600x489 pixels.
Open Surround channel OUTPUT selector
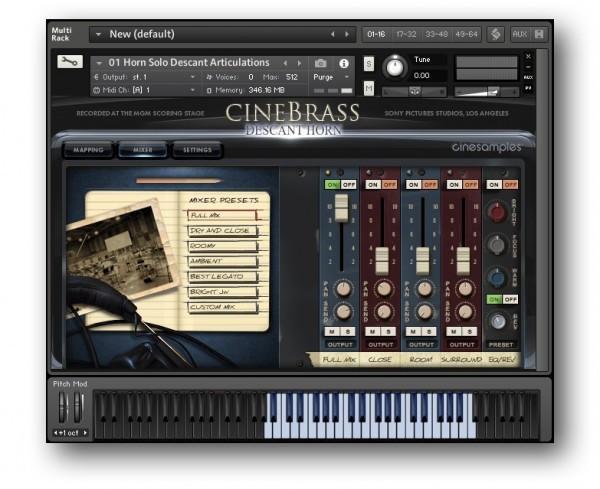click(x=462, y=345)
